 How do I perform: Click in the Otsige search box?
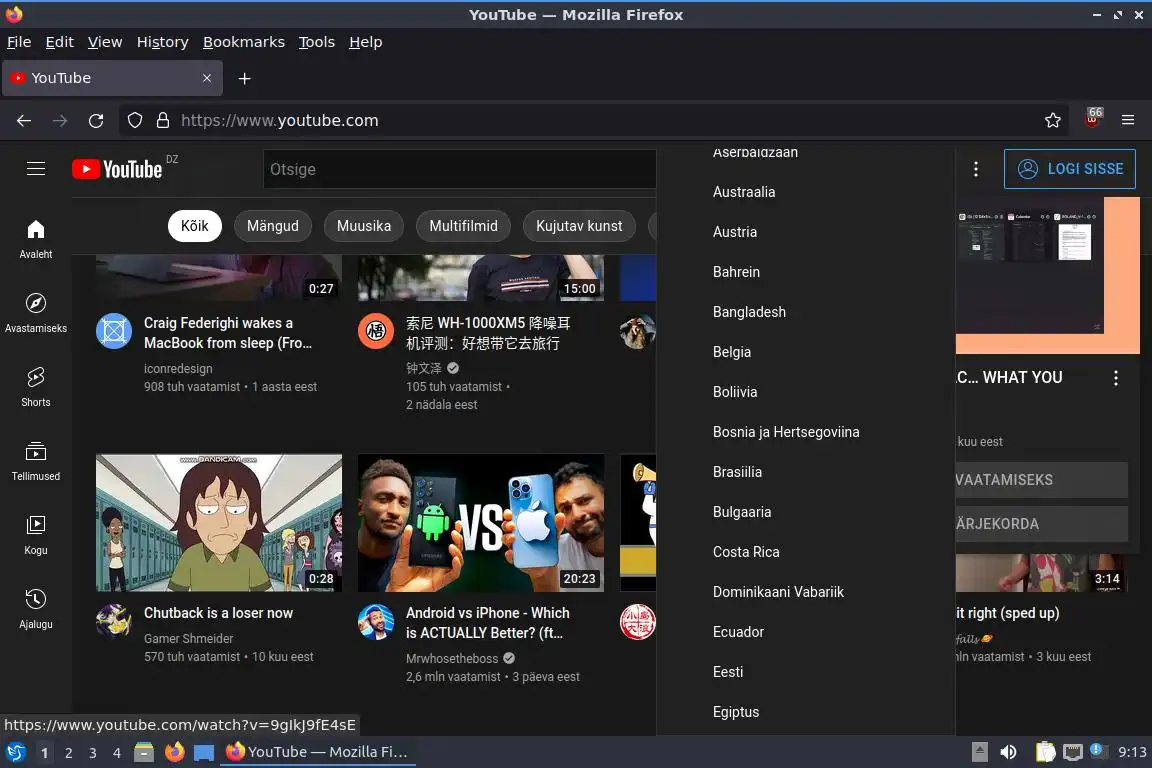pyautogui.click(x=459, y=170)
